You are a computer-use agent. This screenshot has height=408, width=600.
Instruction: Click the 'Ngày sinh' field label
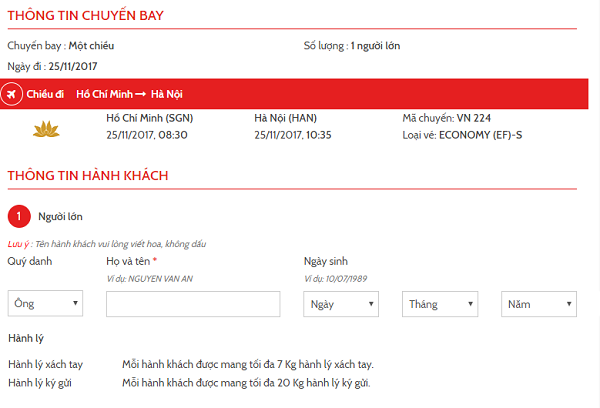[326, 261]
